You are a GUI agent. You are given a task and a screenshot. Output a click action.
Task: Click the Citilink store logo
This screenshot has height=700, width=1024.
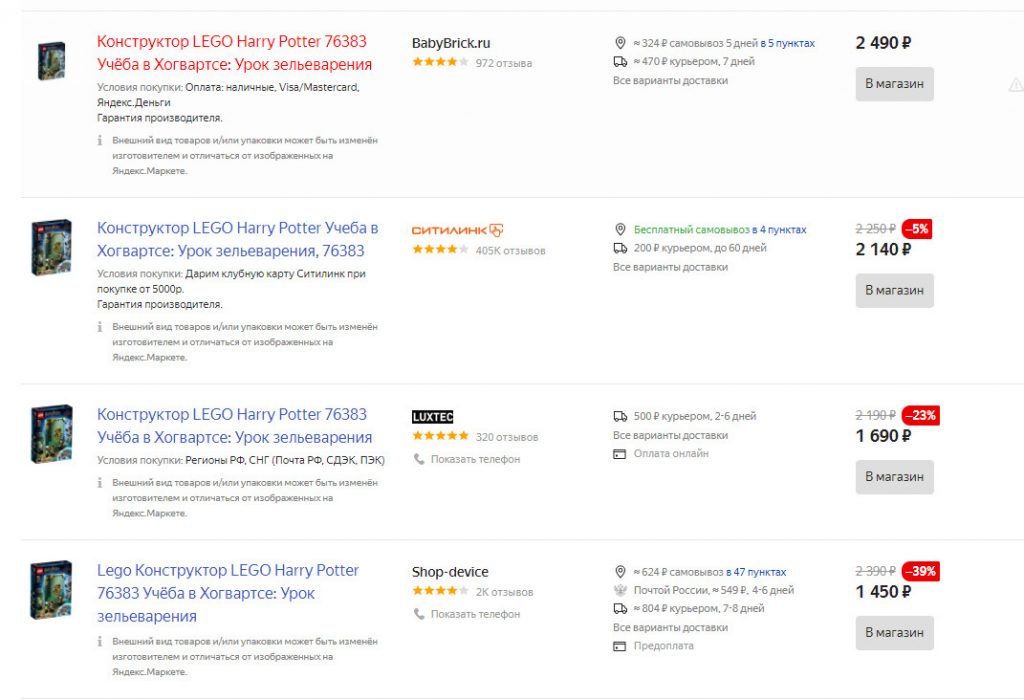pos(457,230)
